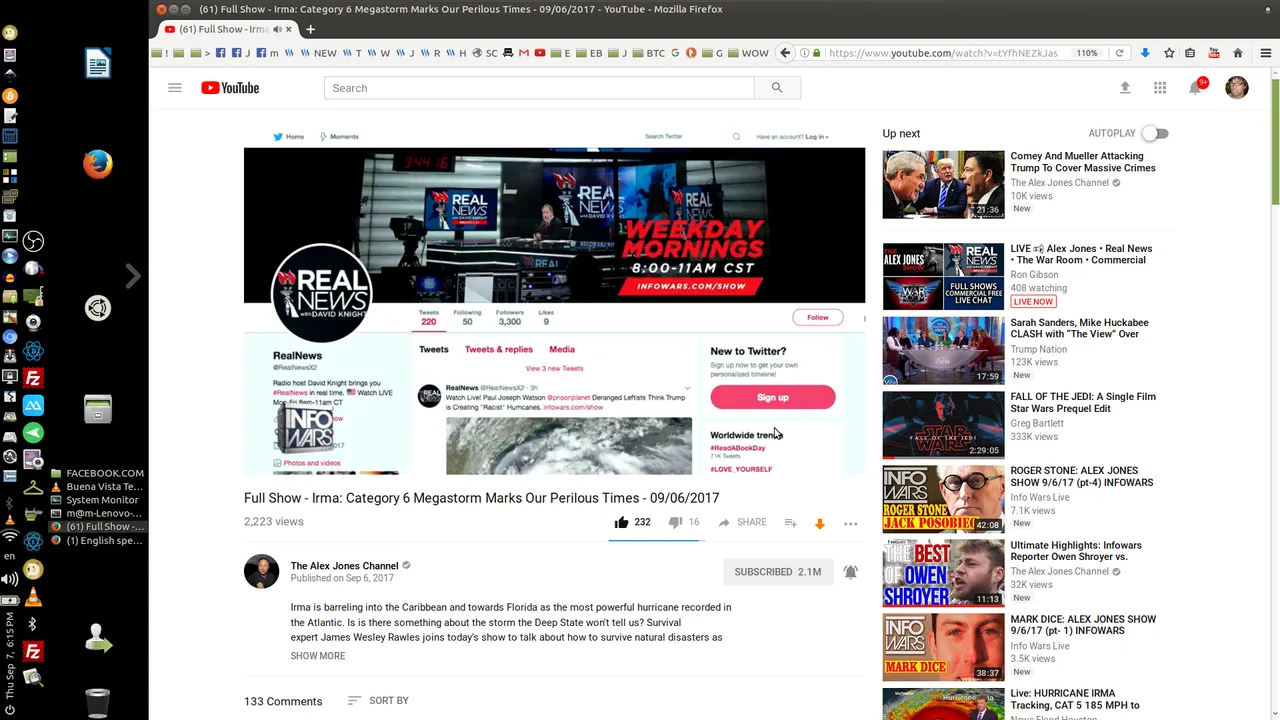Click the search magnifier button
The image size is (1280, 720).
coord(777,88)
